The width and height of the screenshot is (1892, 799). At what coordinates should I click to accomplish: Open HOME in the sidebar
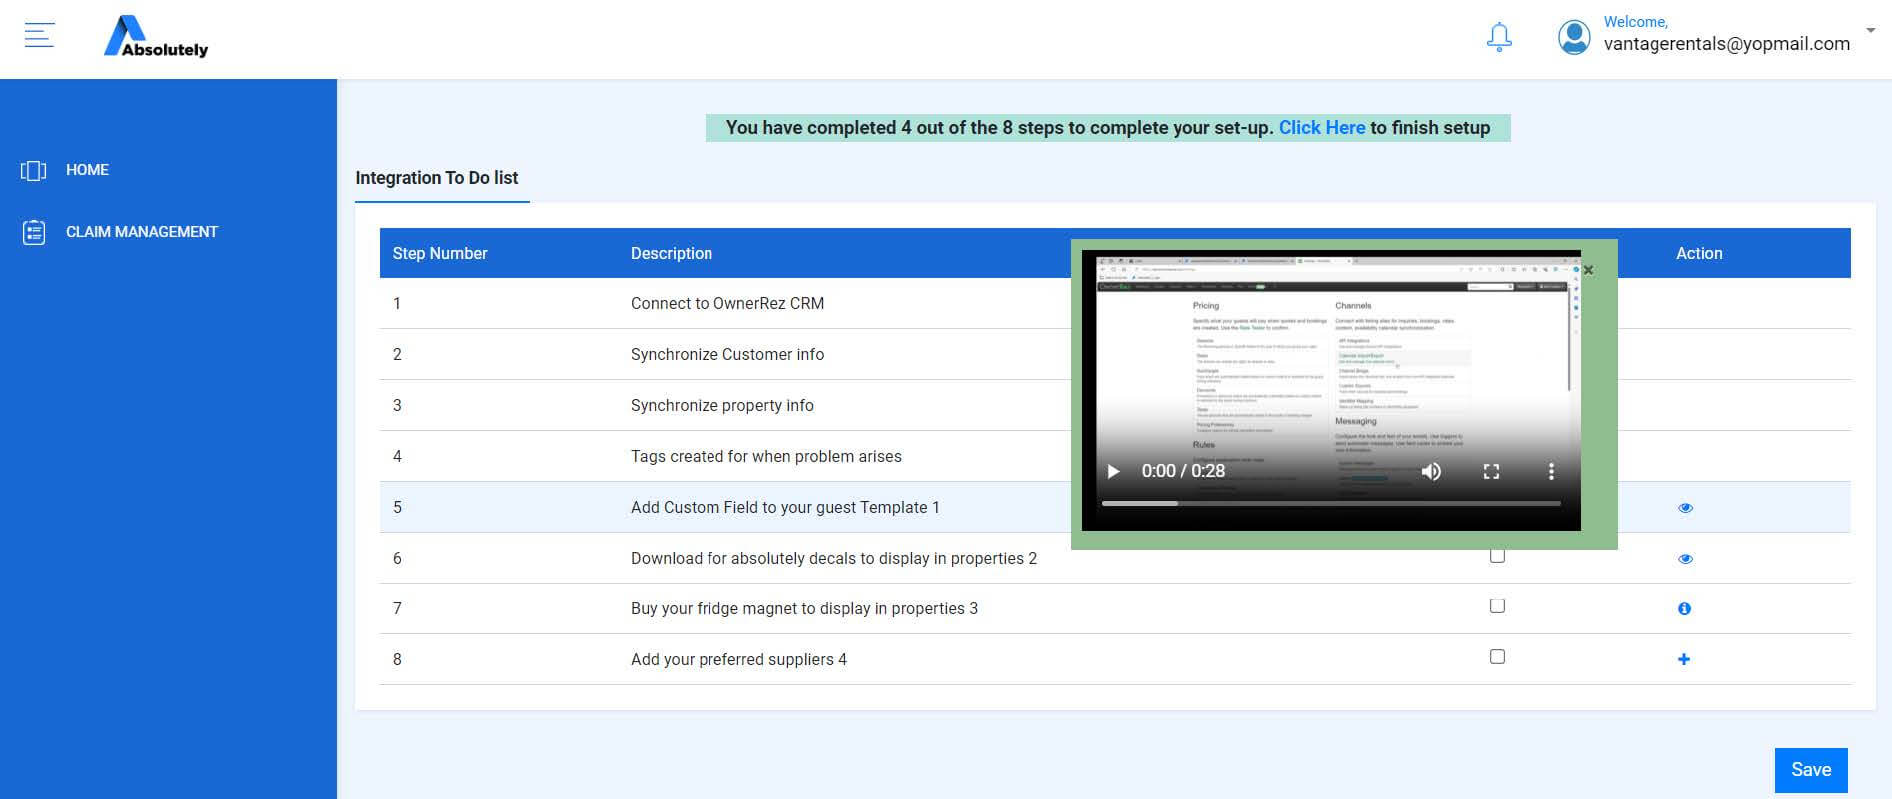point(87,170)
